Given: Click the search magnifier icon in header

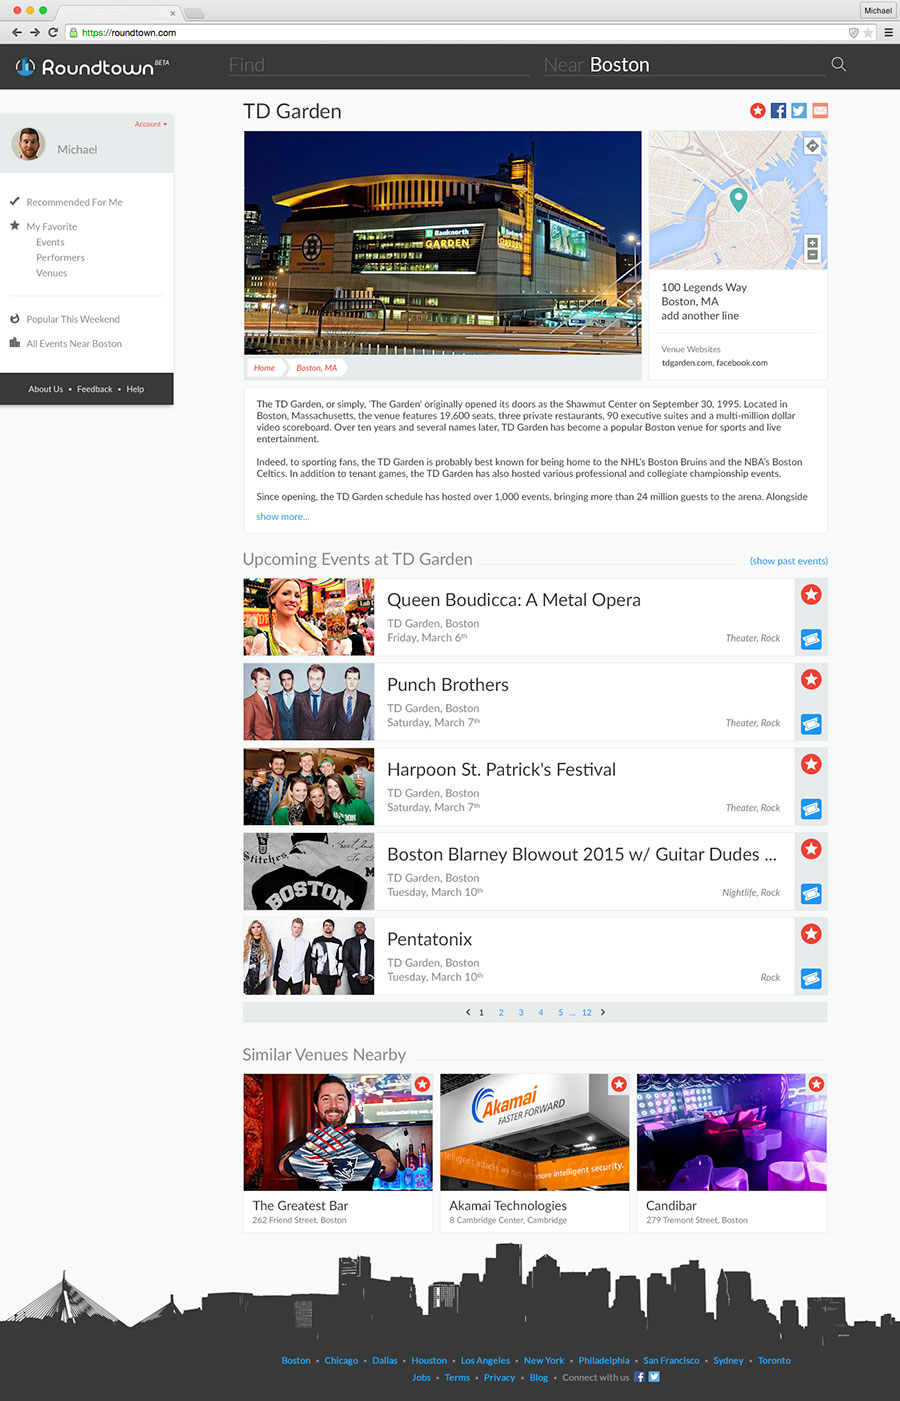Looking at the screenshot, I should 838,65.
